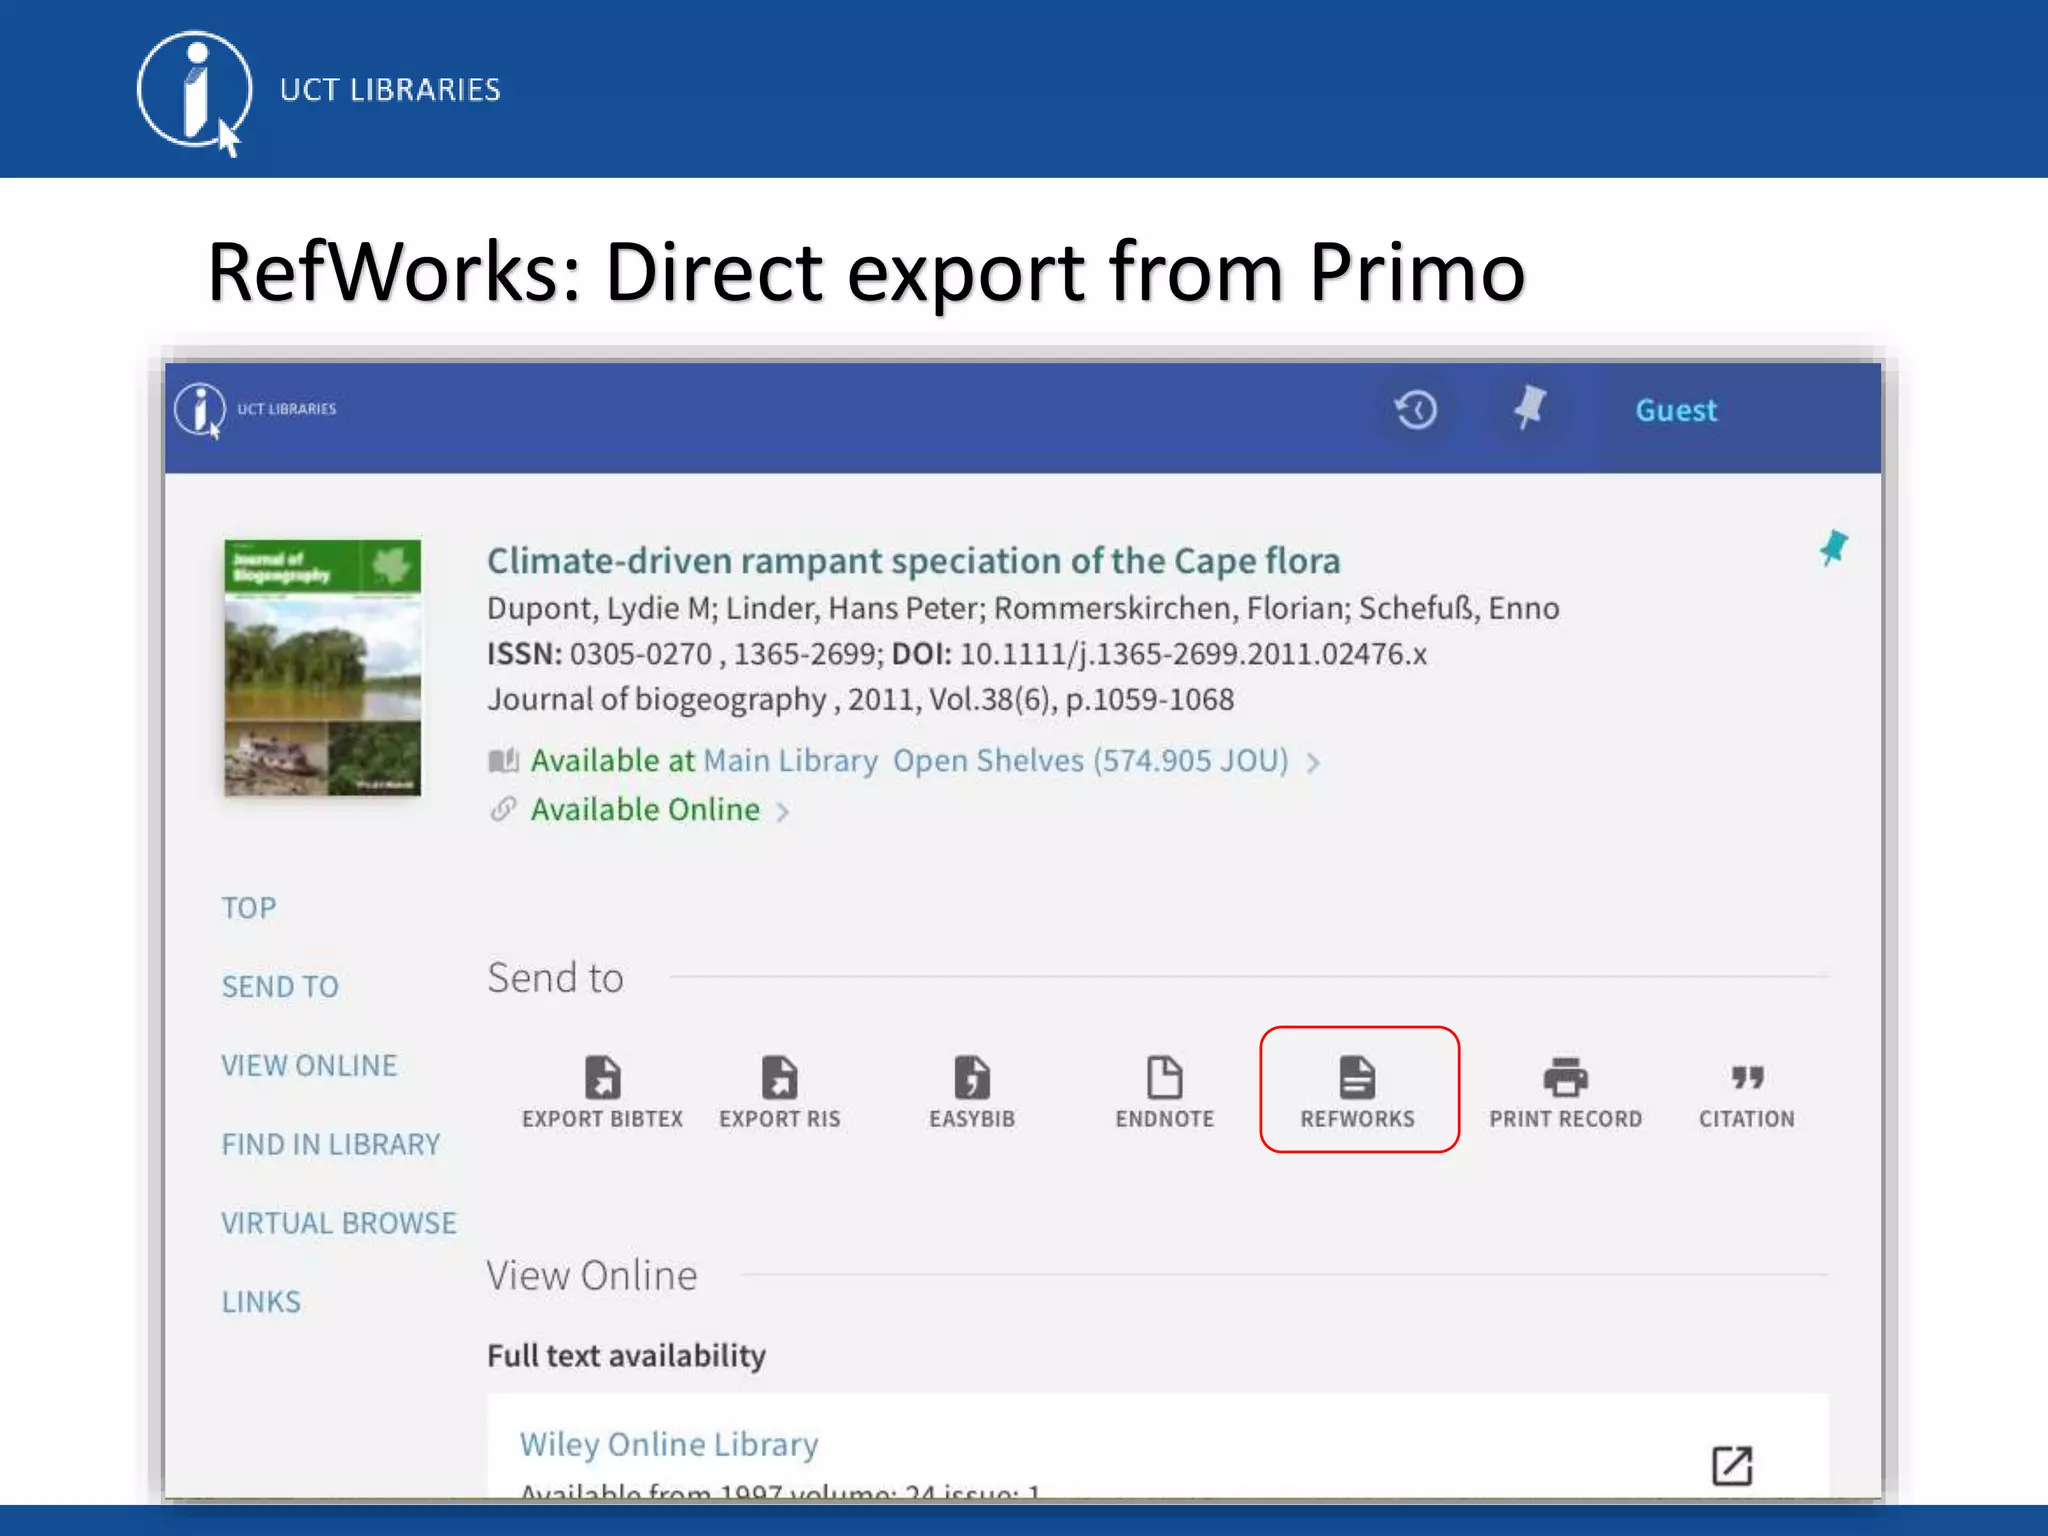Viewport: 2048px width, 1536px height.
Task: Select the Journal of biogeography citation line
Action: (861, 699)
